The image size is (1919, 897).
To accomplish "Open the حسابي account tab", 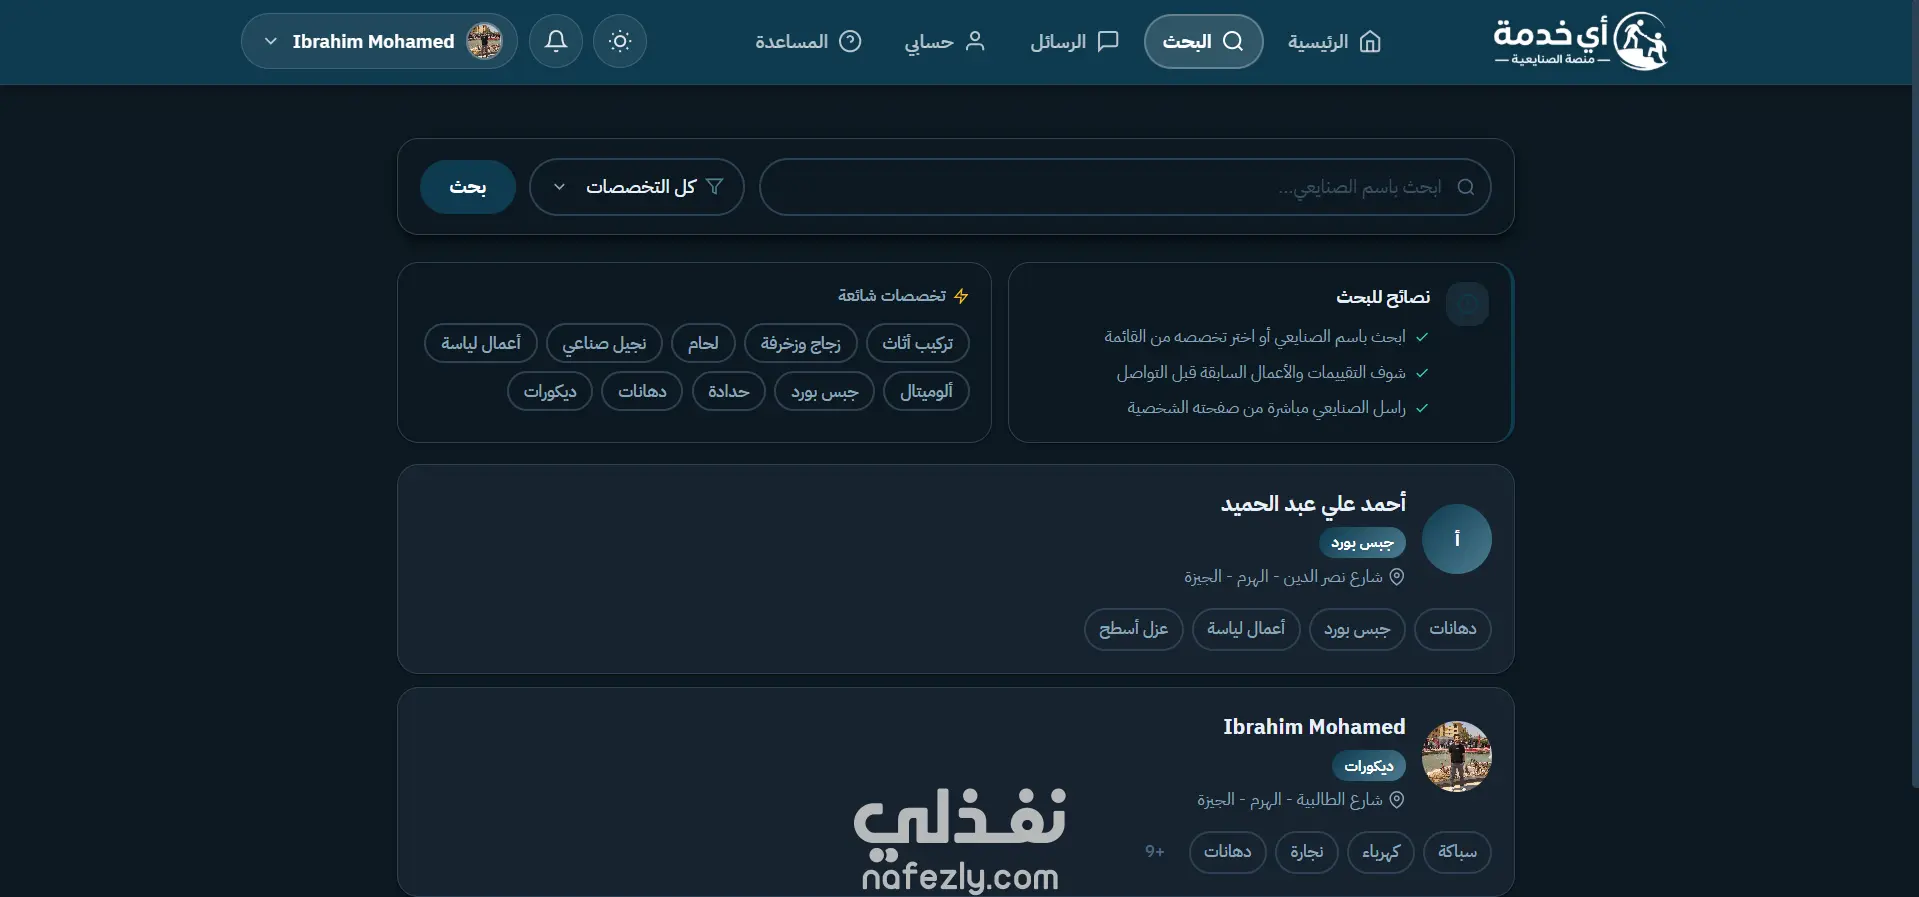I will [945, 41].
